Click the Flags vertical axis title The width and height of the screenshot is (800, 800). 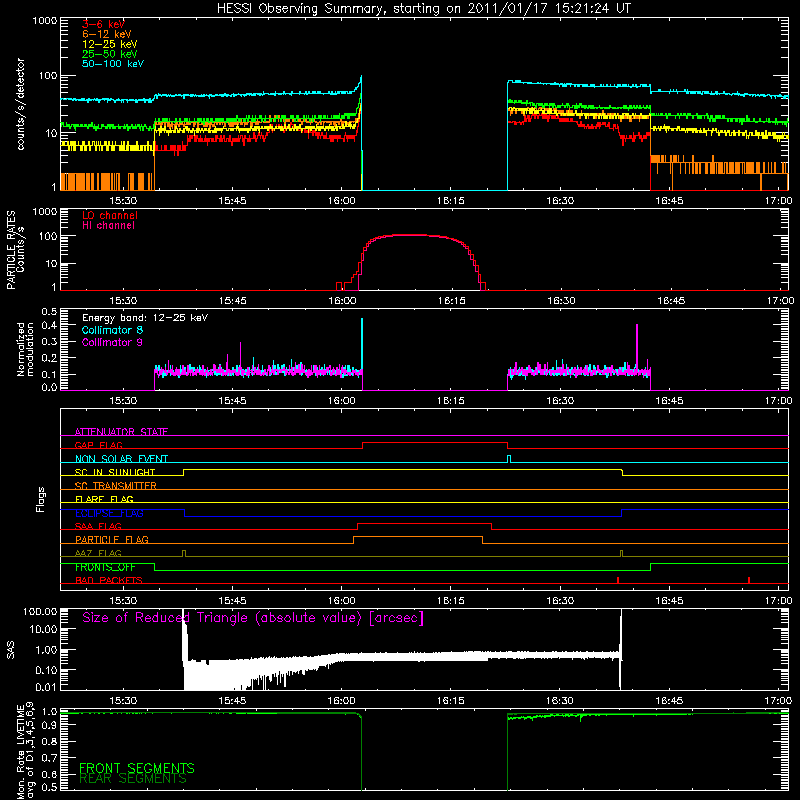[x=41, y=499]
